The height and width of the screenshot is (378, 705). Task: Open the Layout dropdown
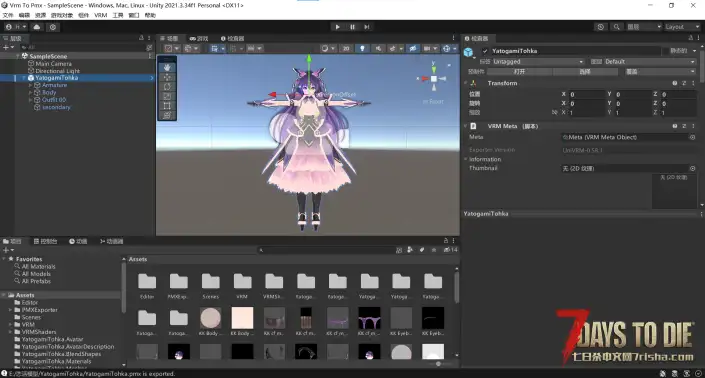point(682,27)
